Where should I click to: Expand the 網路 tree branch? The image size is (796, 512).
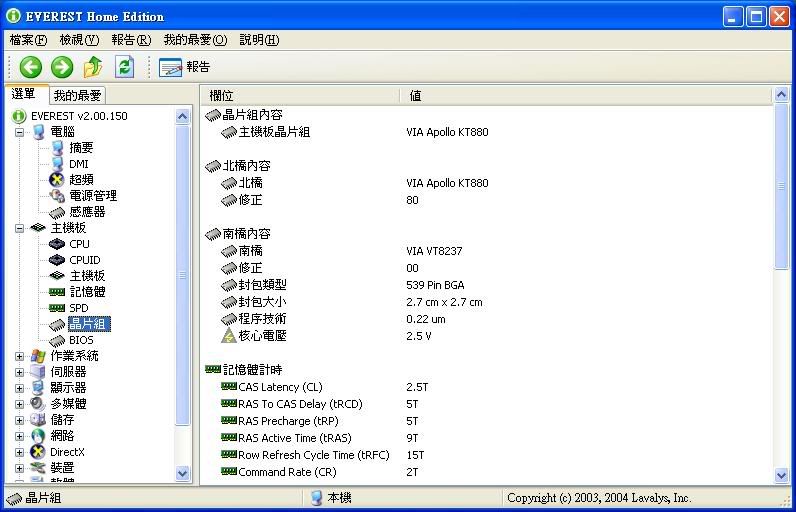19,436
